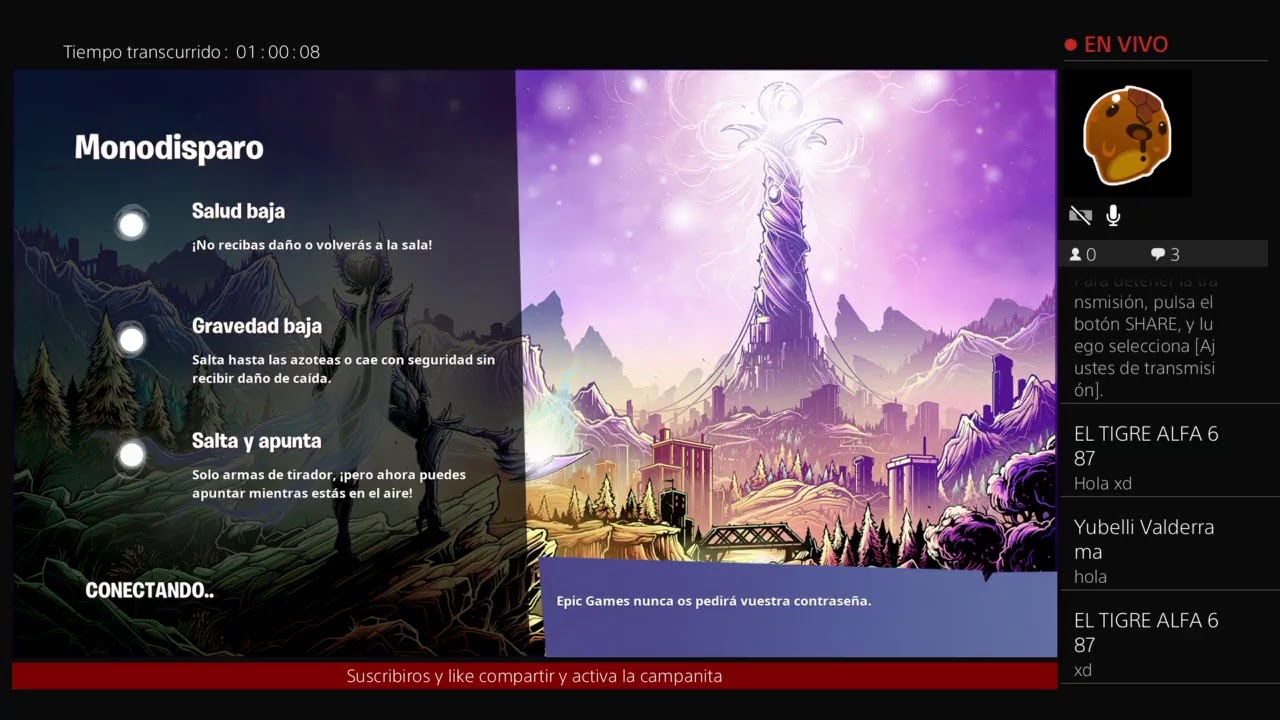The height and width of the screenshot is (720, 1280).
Task: Click the Gravedad baja heading
Action: tap(257, 326)
